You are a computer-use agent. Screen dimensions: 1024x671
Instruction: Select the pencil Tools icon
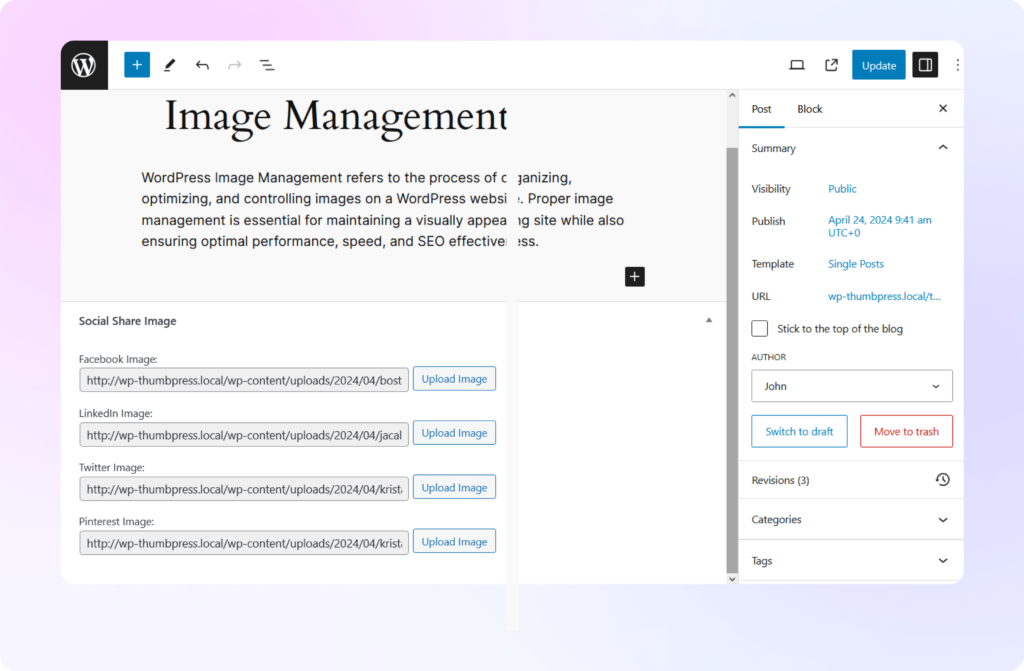pyautogui.click(x=170, y=65)
